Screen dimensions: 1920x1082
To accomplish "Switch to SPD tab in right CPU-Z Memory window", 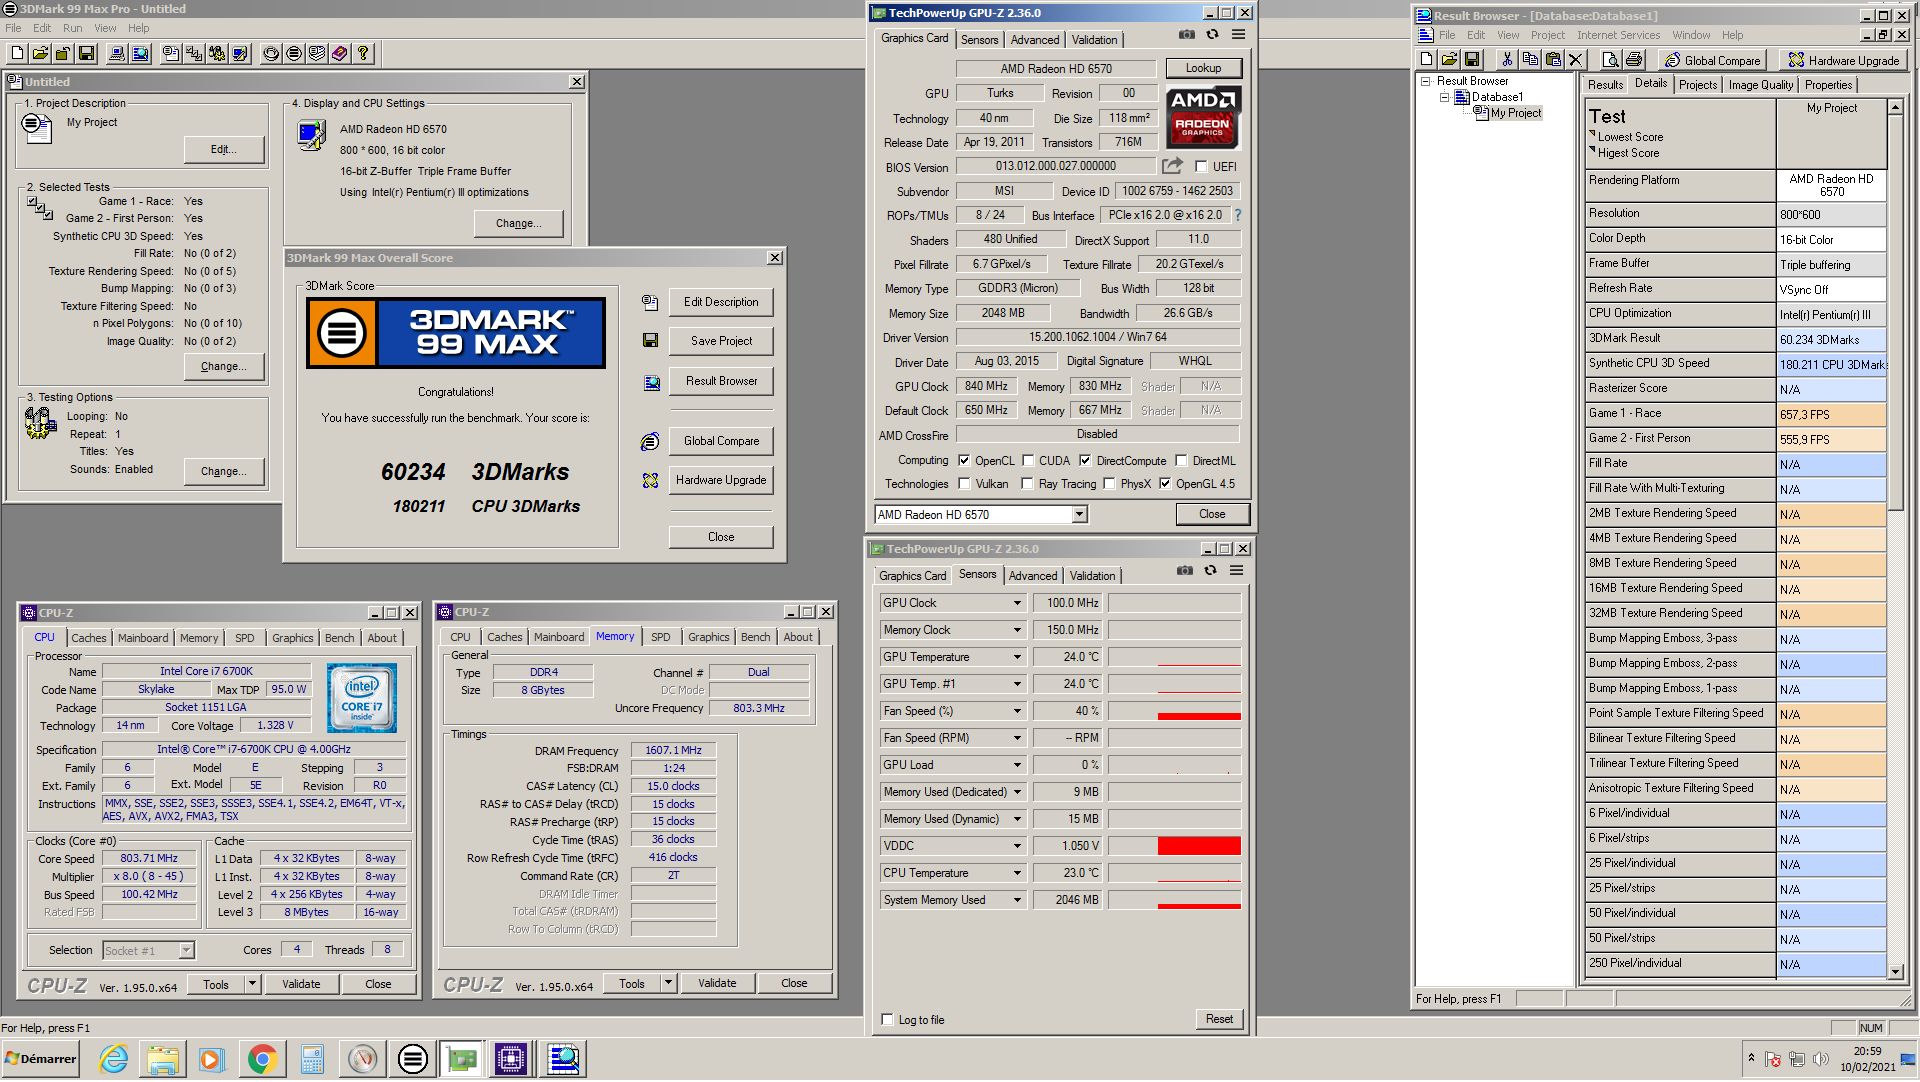I will pyautogui.click(x=661, y=637).
